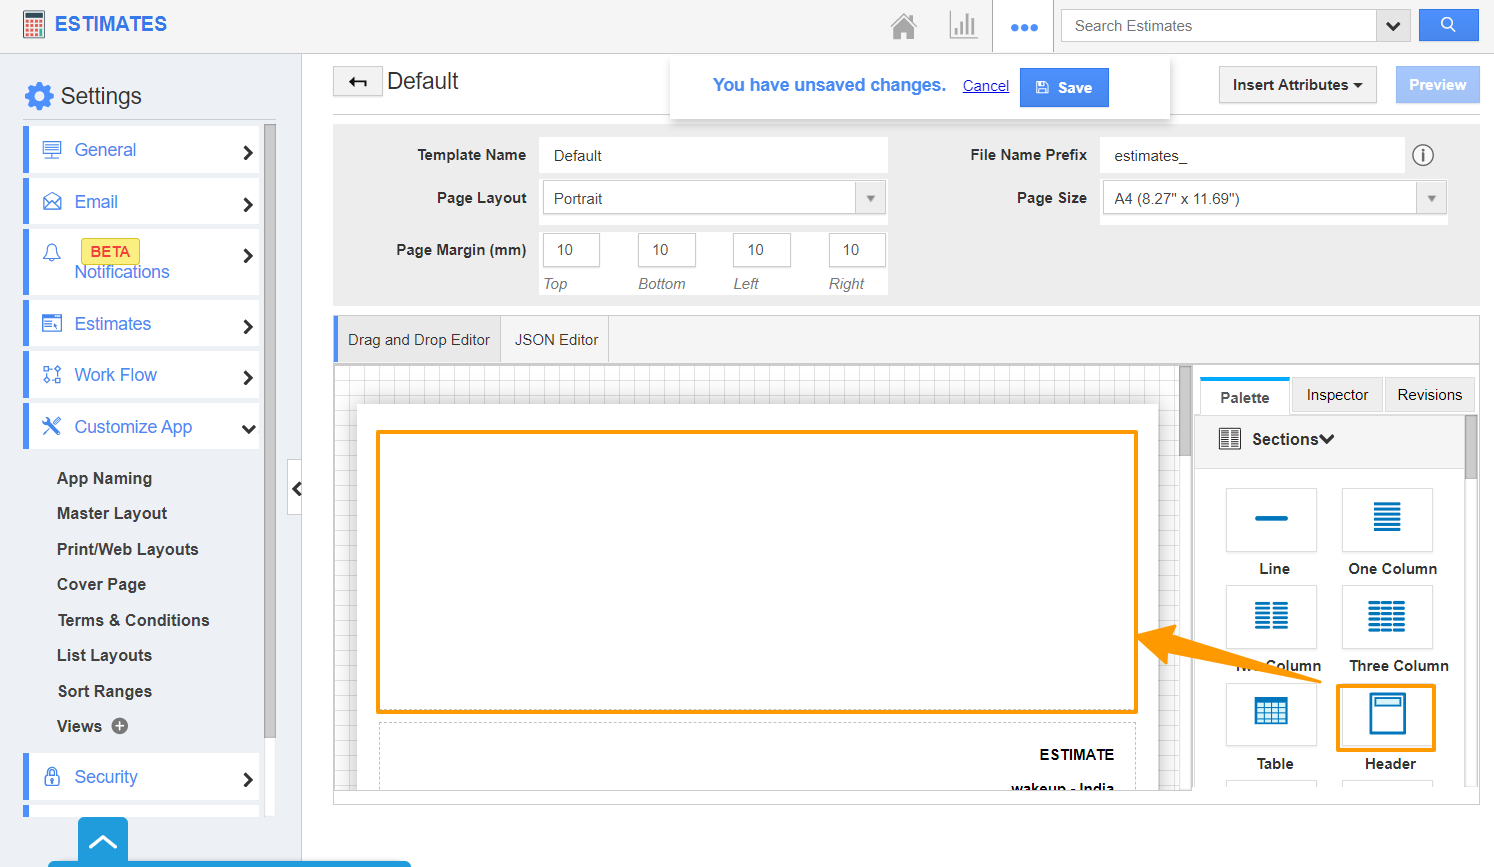This screenshot has width=1494, height=867.
Task: Click the file name prefix info icon
Action: pos(1422,155)
